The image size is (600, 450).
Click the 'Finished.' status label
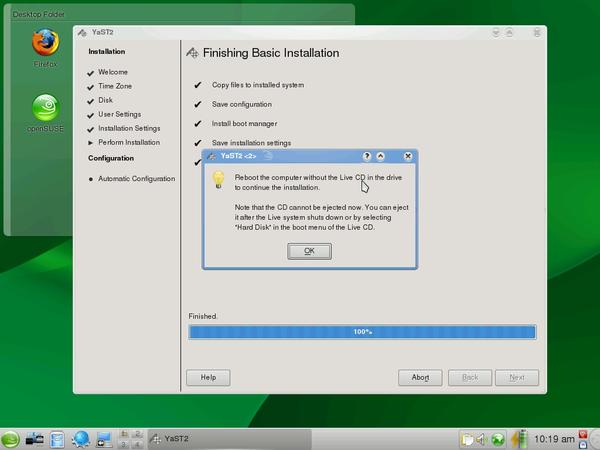click(x=202, y=316)
